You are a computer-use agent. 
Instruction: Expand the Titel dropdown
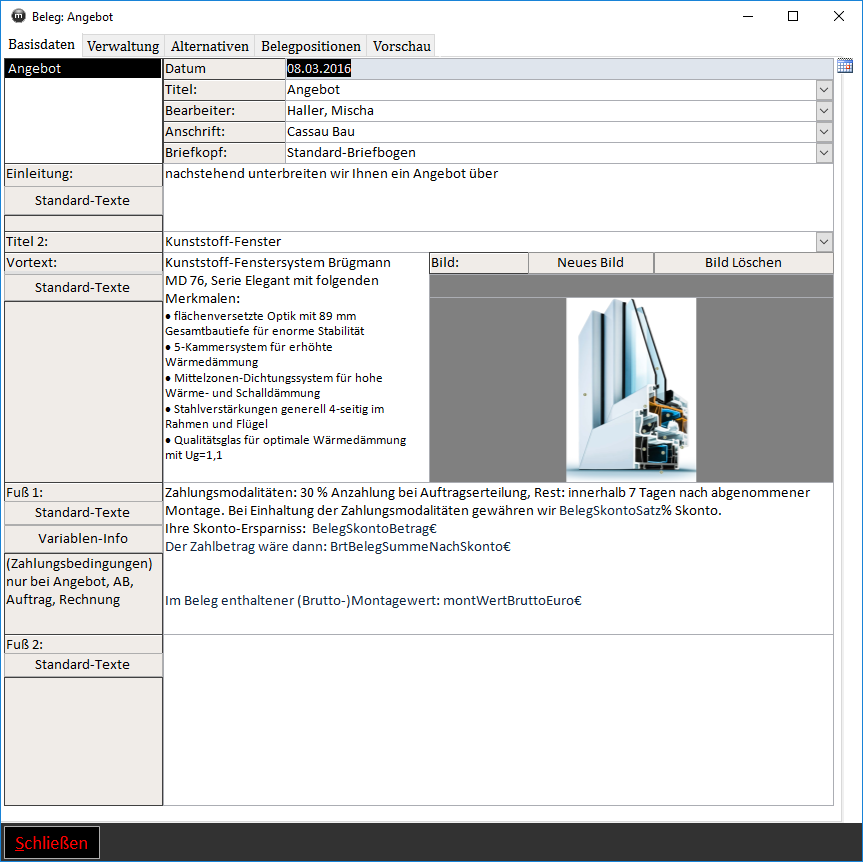[x=824, y=90]
